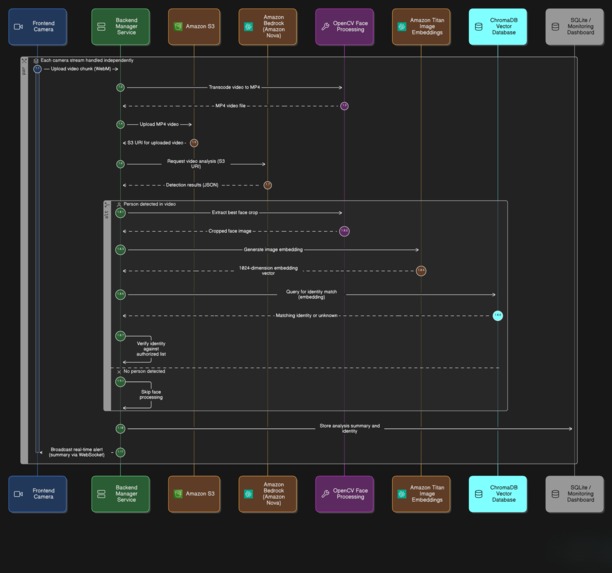Click the corner icon of the outer camera stream block
612x573 pixels.
(x=24, y=61)
